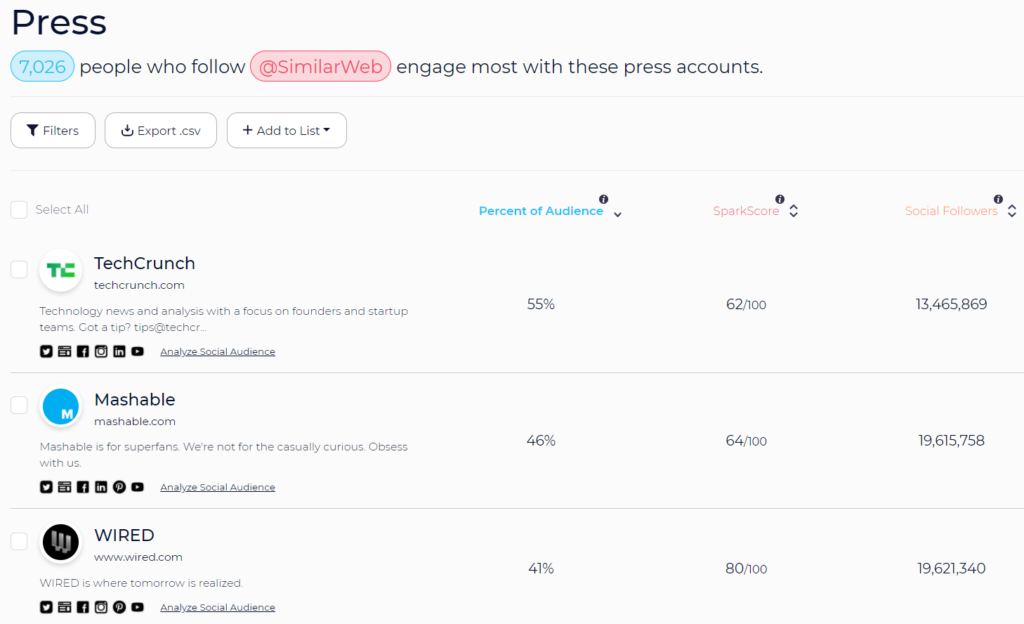
Task: Open TechCrunch's Twitter profile icon
Action: (46, 351)
